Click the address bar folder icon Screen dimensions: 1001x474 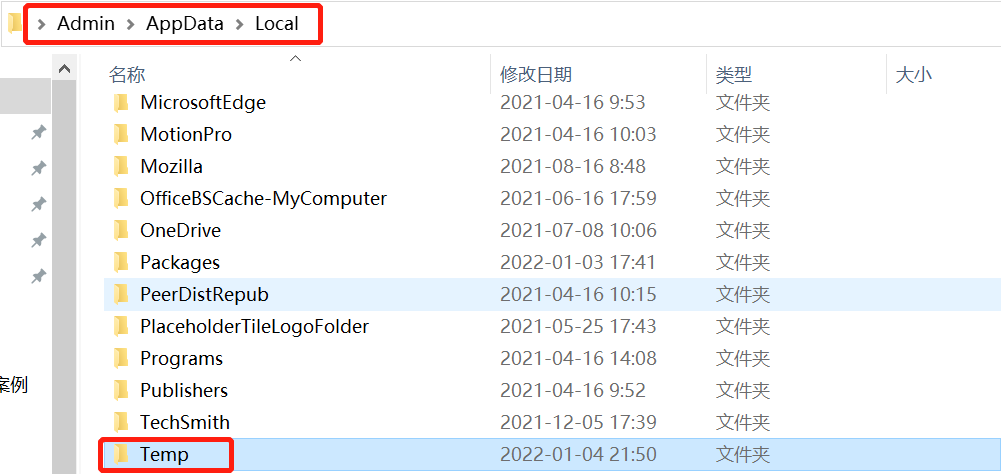click(14, 24)
